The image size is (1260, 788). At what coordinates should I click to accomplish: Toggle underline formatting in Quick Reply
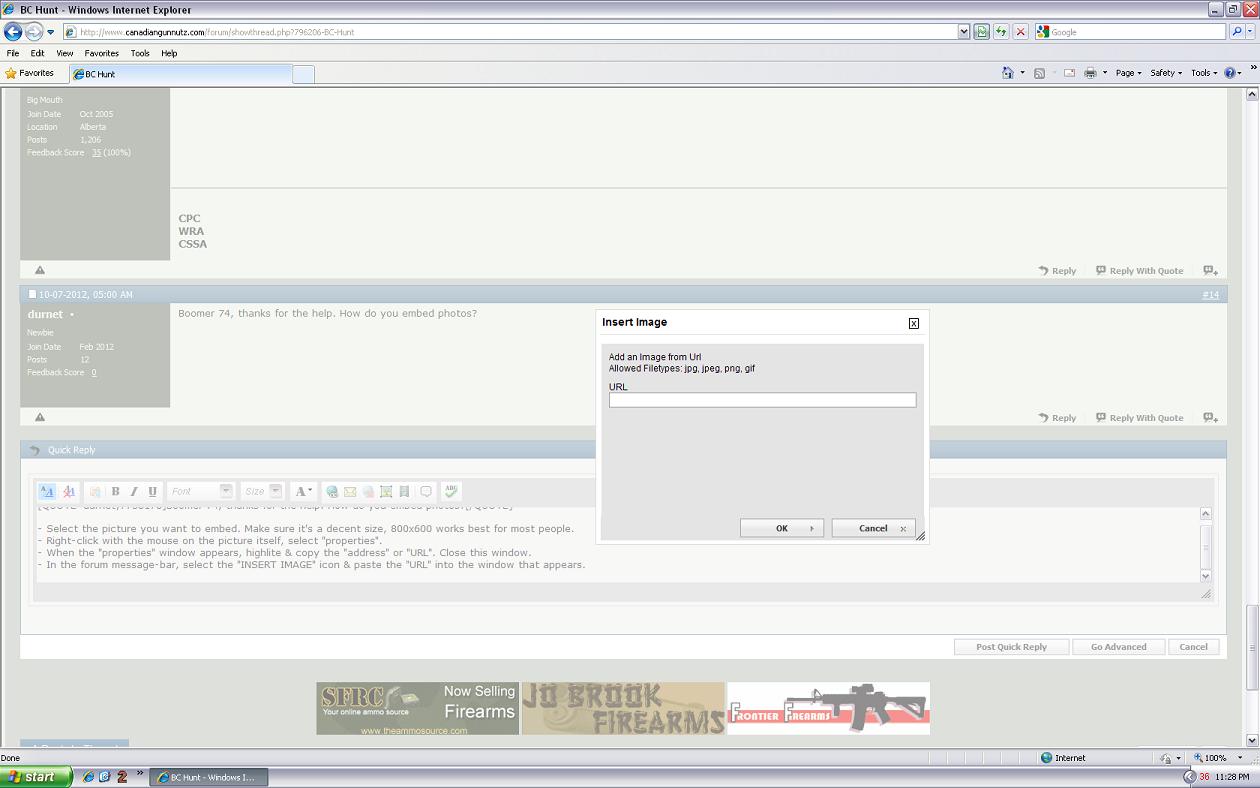152,491
